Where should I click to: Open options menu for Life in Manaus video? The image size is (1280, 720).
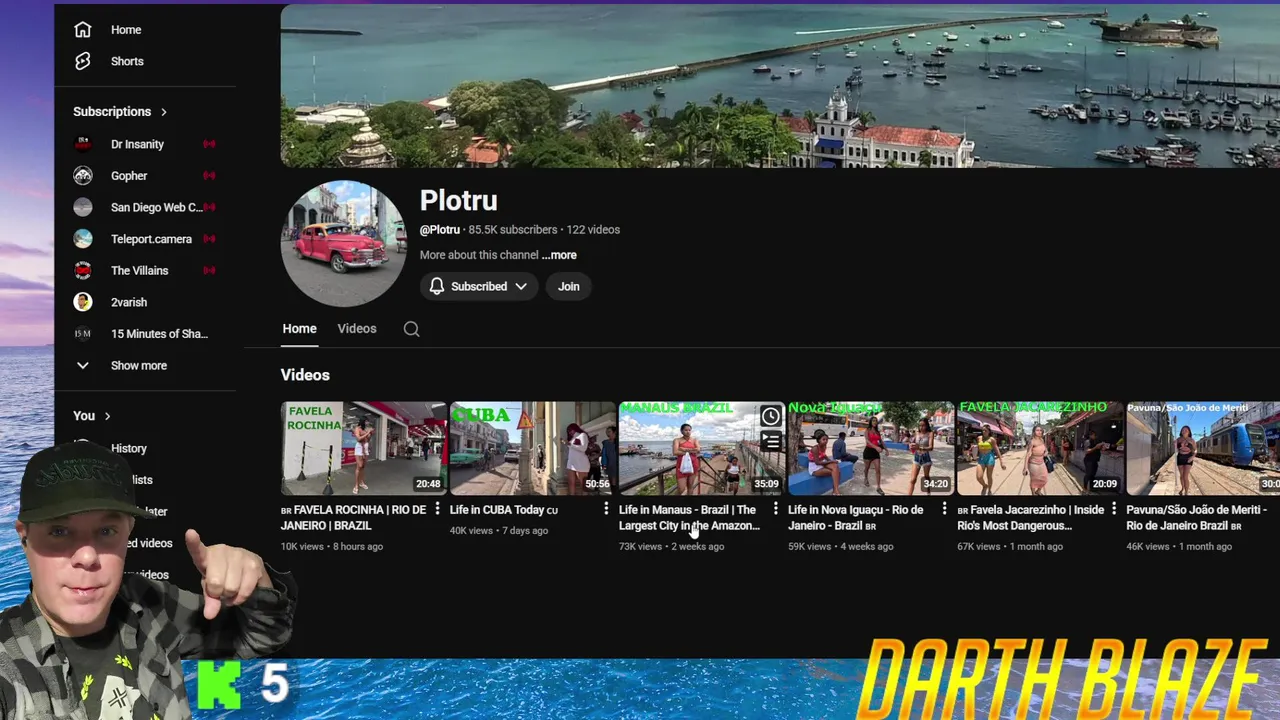pyautogui.click(x=775, y=510)
